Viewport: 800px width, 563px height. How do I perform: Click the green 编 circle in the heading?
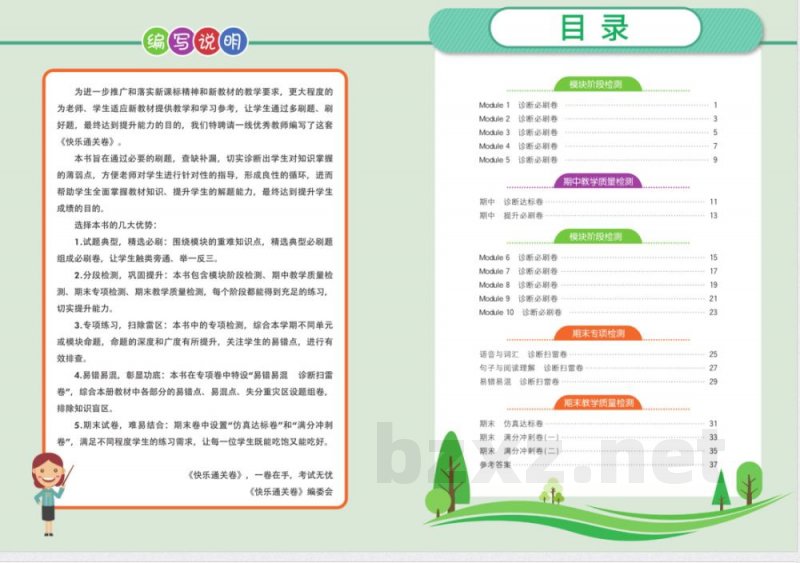point(155,41)
